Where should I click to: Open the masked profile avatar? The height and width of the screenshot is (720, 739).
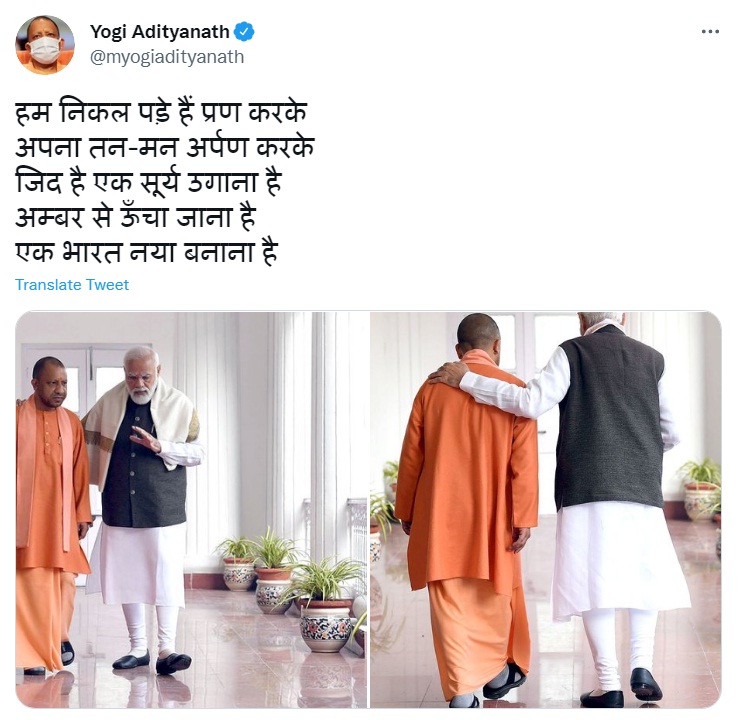[45, 45]
